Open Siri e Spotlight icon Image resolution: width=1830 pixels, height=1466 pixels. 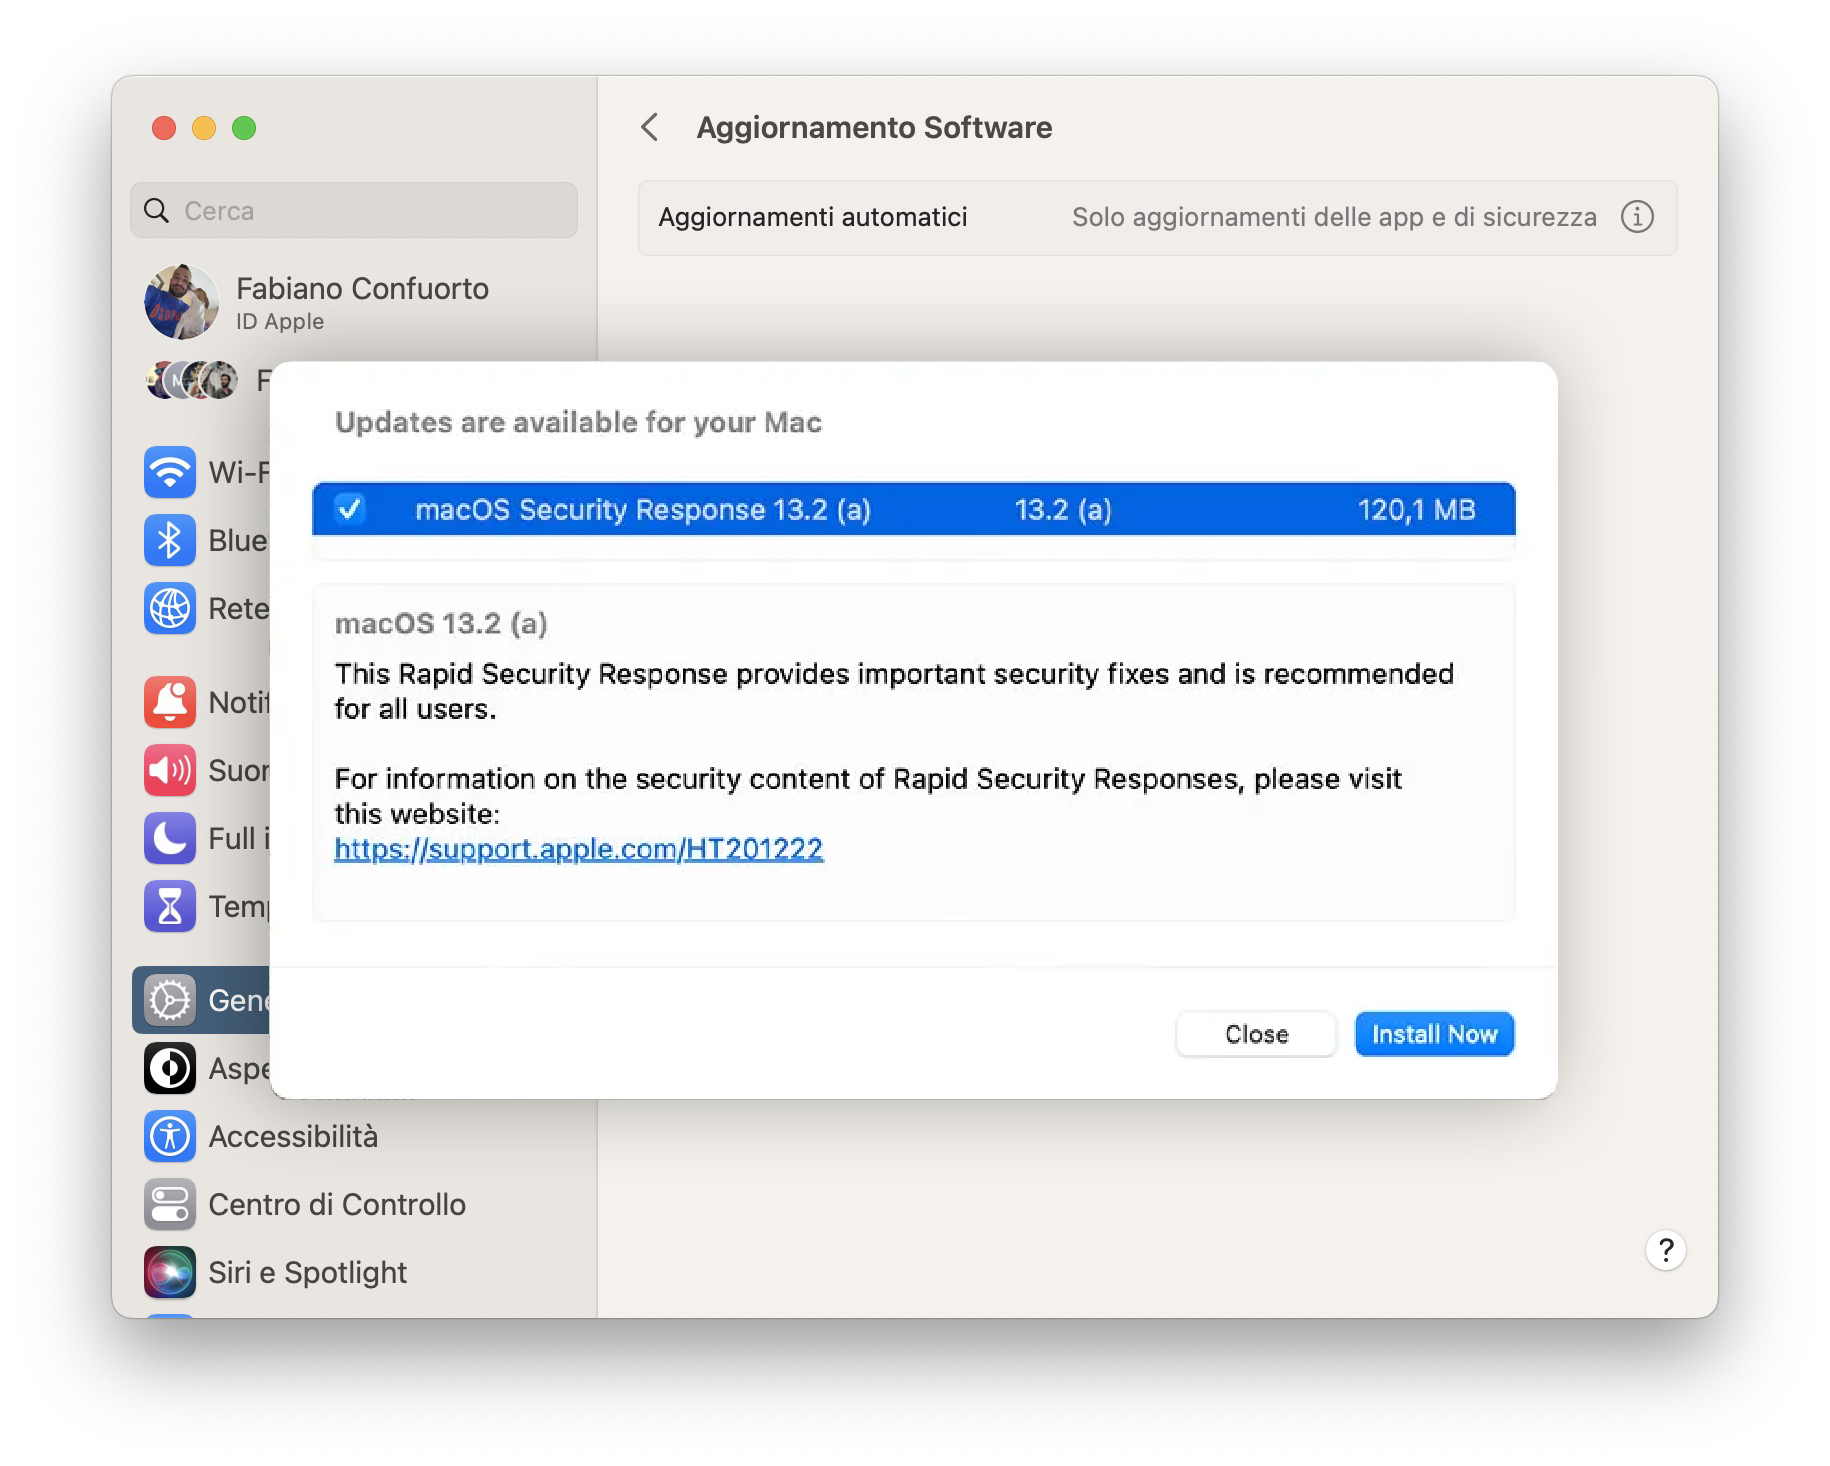(169, 1272)
